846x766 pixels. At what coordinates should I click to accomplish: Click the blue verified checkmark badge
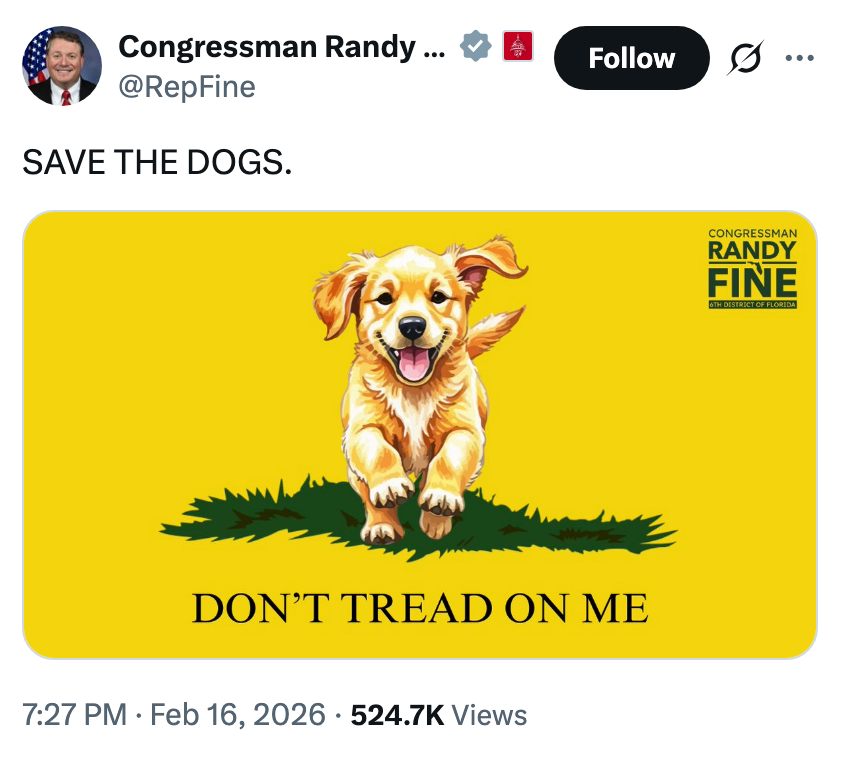click(x=474, y=46)
